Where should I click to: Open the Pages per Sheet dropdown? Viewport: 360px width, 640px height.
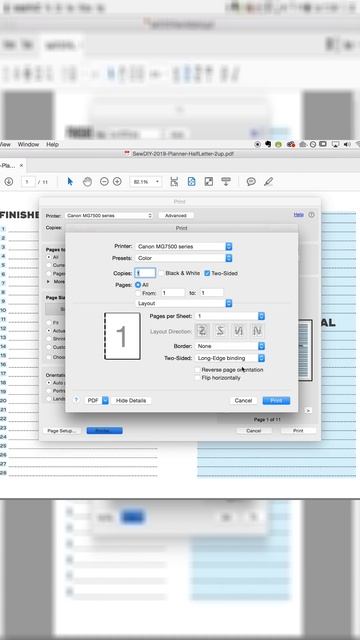tap(230, 316)
